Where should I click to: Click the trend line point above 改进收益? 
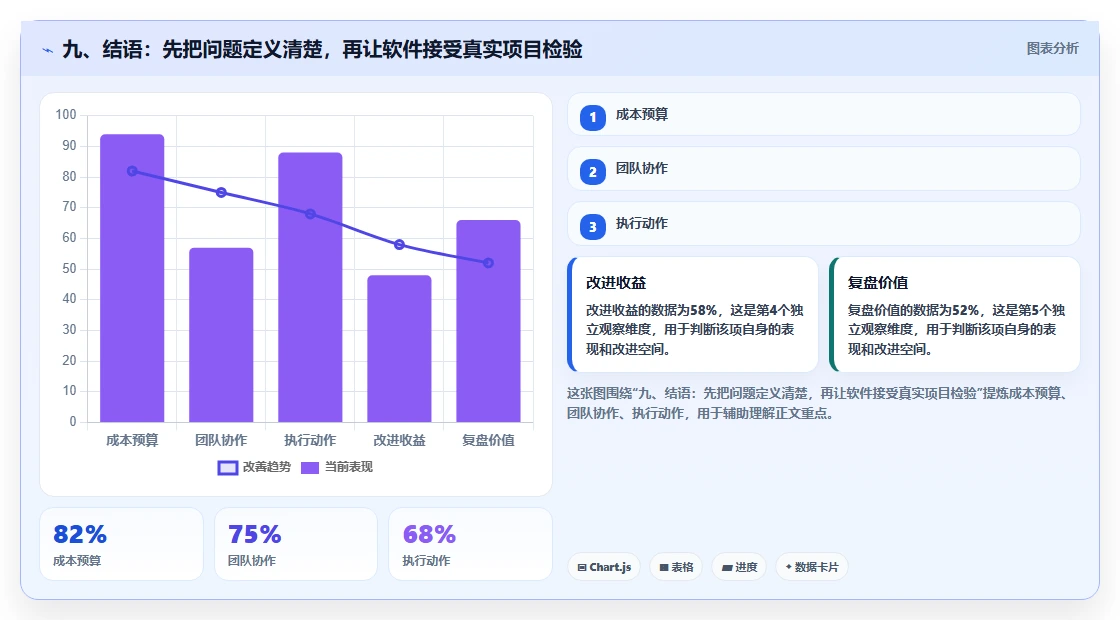(399, 244)
